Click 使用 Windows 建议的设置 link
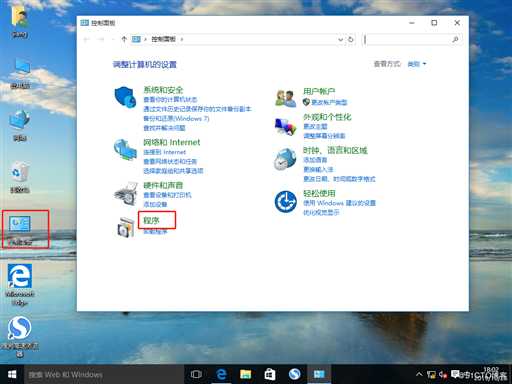Image resolution: width=512 pixels, height=384 pixels. tap(339, 203)
